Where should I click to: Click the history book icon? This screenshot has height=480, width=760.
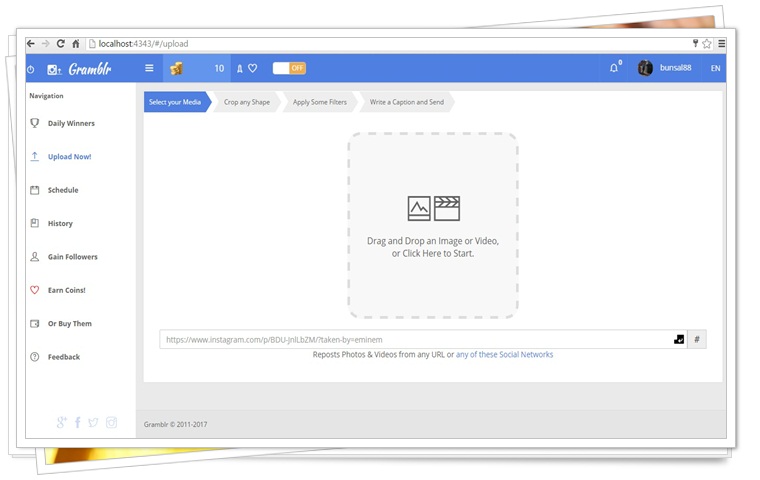click(34, 223)
